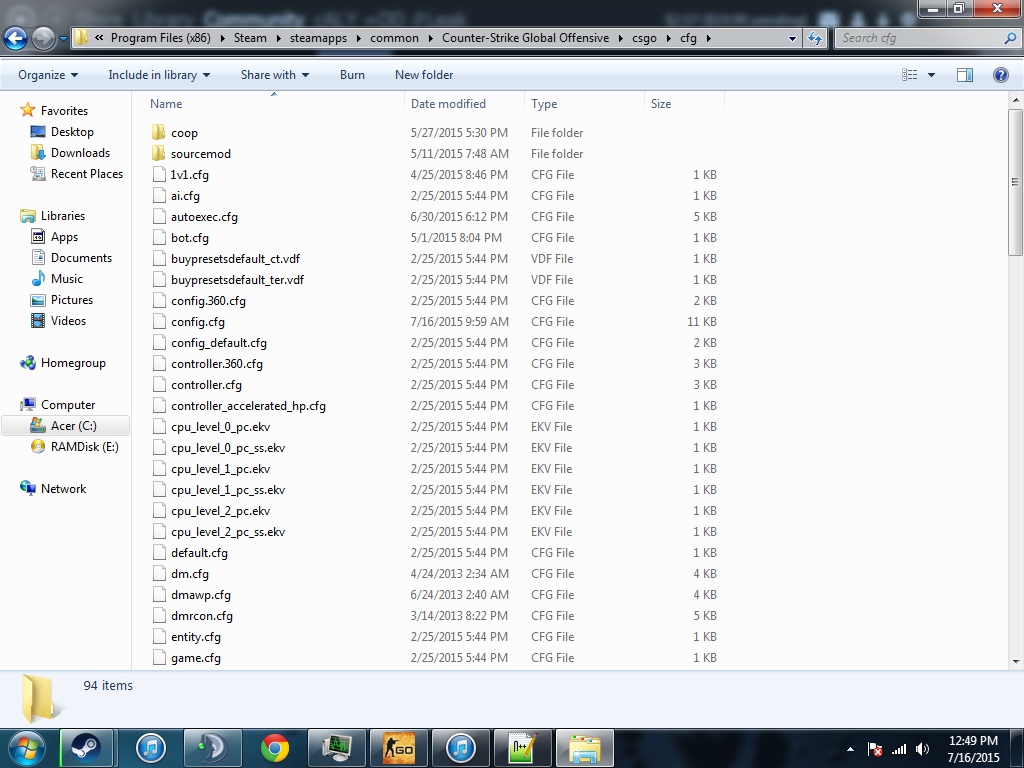1024x768 pixels.
Task: Open the Videos library
Action: (x=68, y=321)
